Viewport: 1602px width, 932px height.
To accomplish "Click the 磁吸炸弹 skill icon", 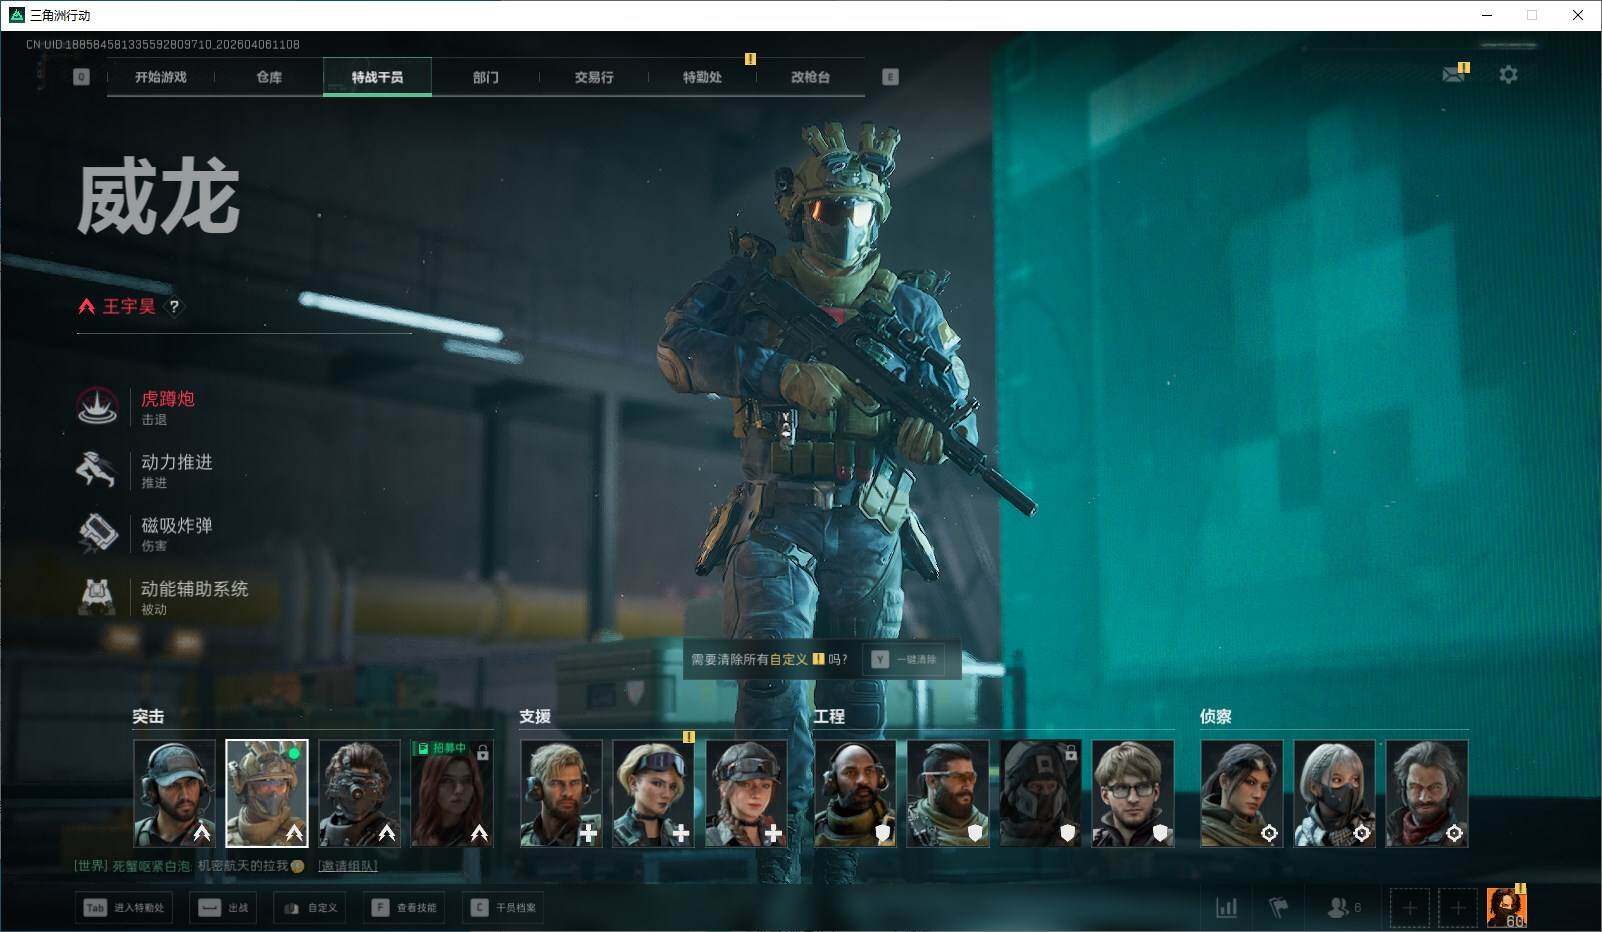I will coord(98,532).
